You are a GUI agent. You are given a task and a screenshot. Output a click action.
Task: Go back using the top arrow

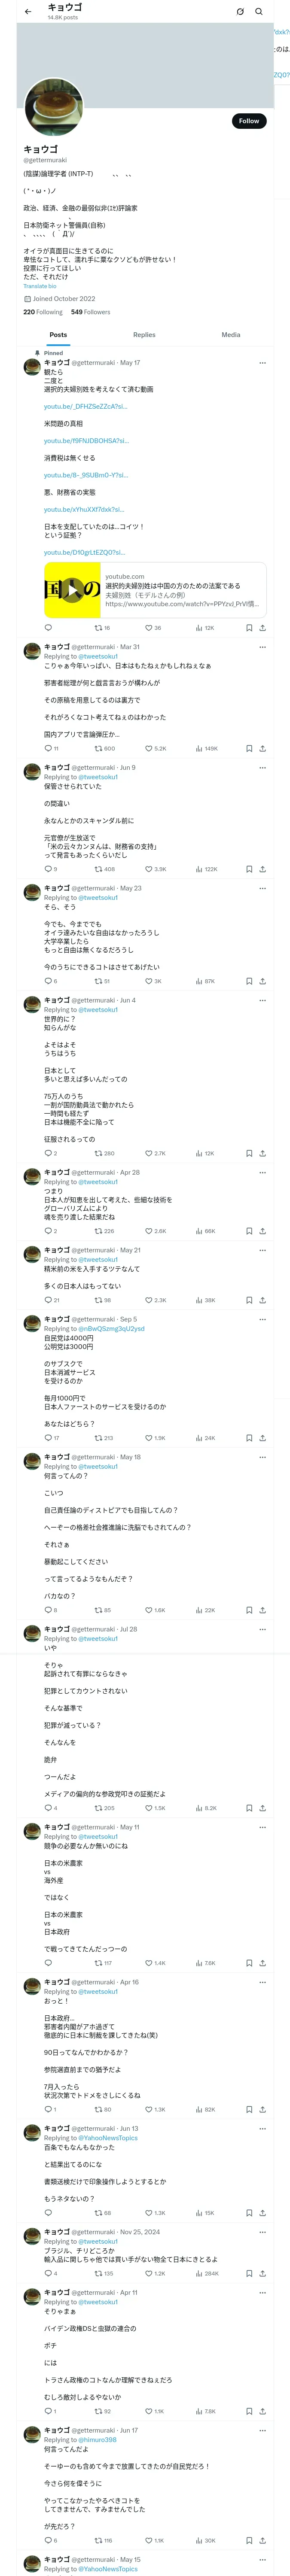(x=28, y=12)
